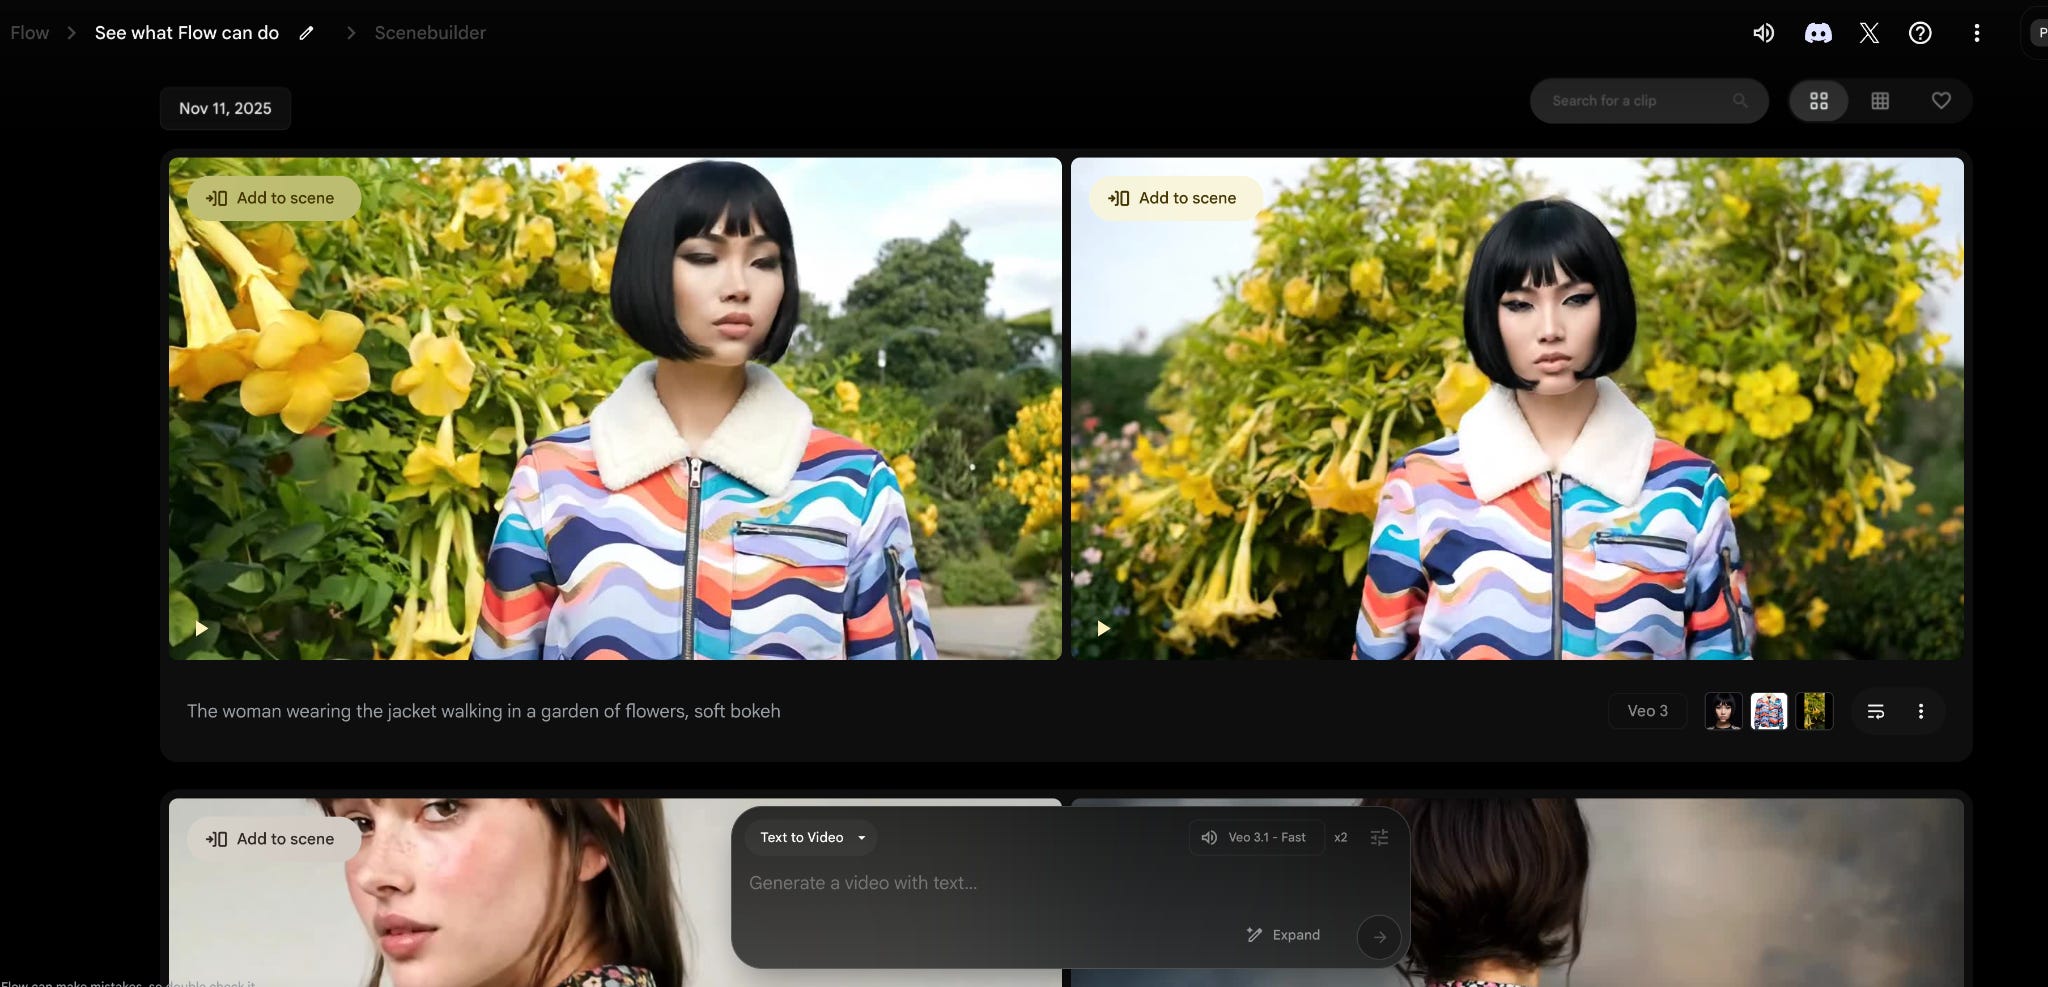This screenshot has width=2048, height=987.
Task: Open the header three-dot more menu
Action: coord(1976,33)
